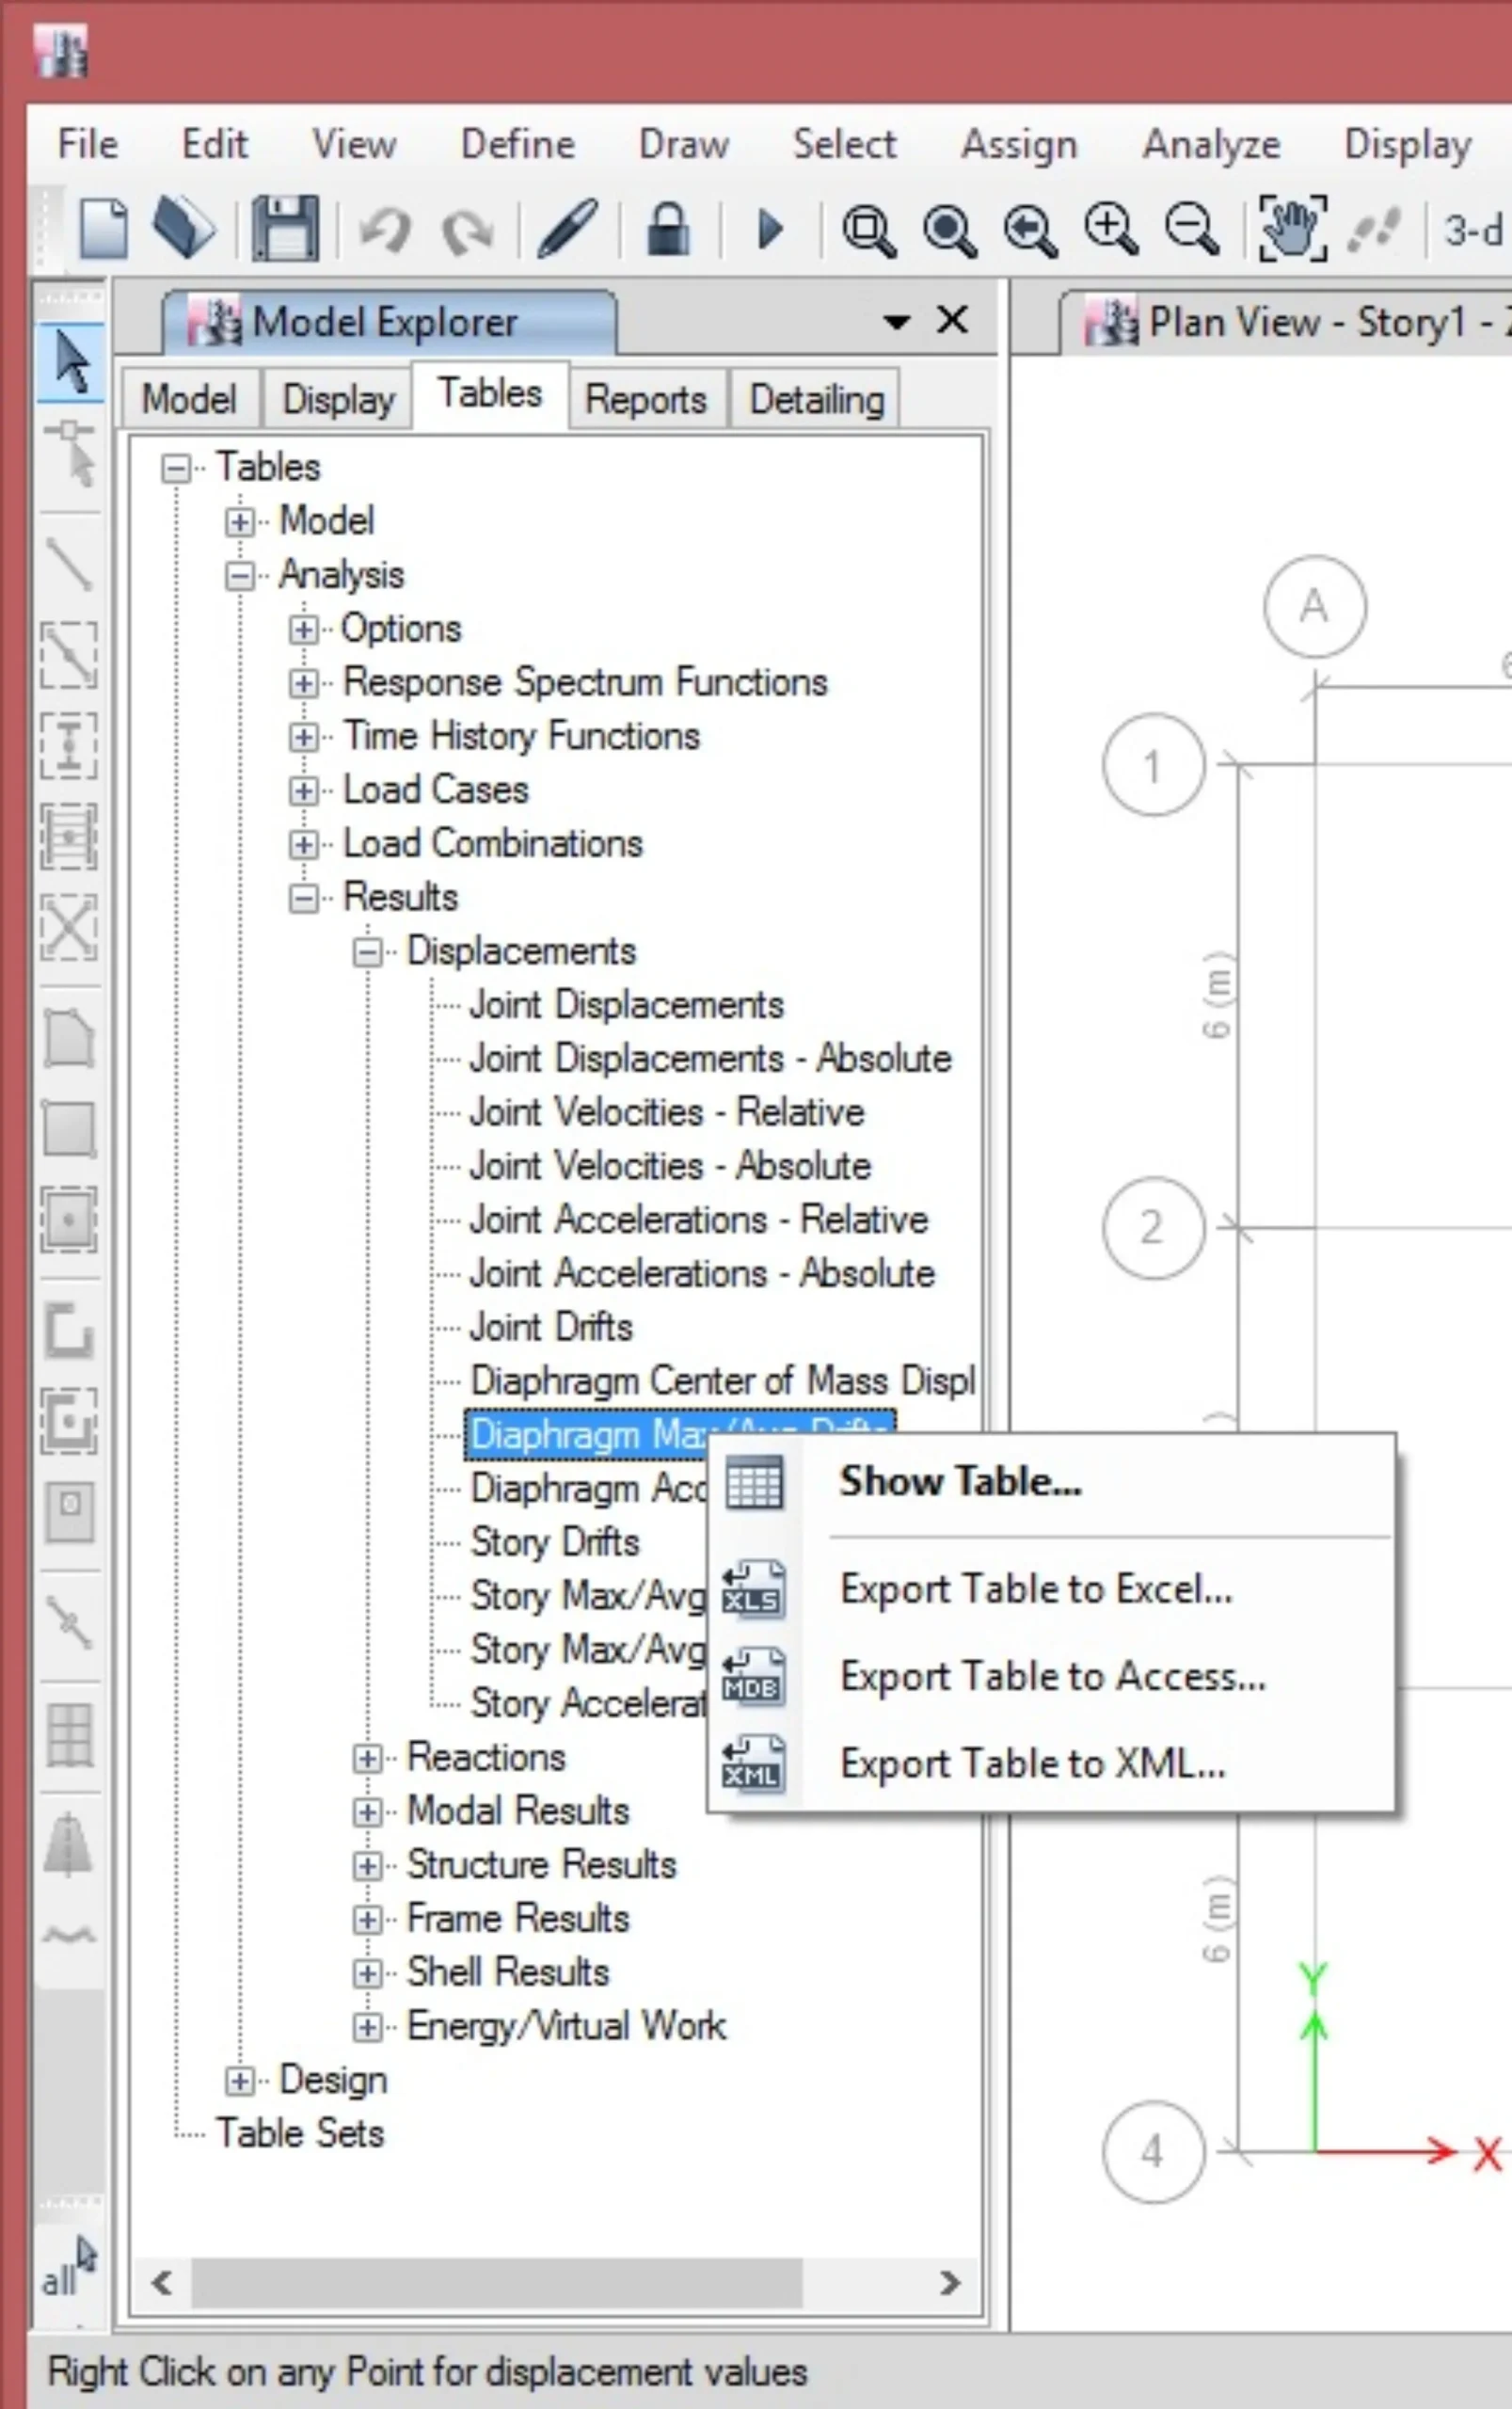
Task: Click the Restore Previous Zoom icon
Action: 1030,229
